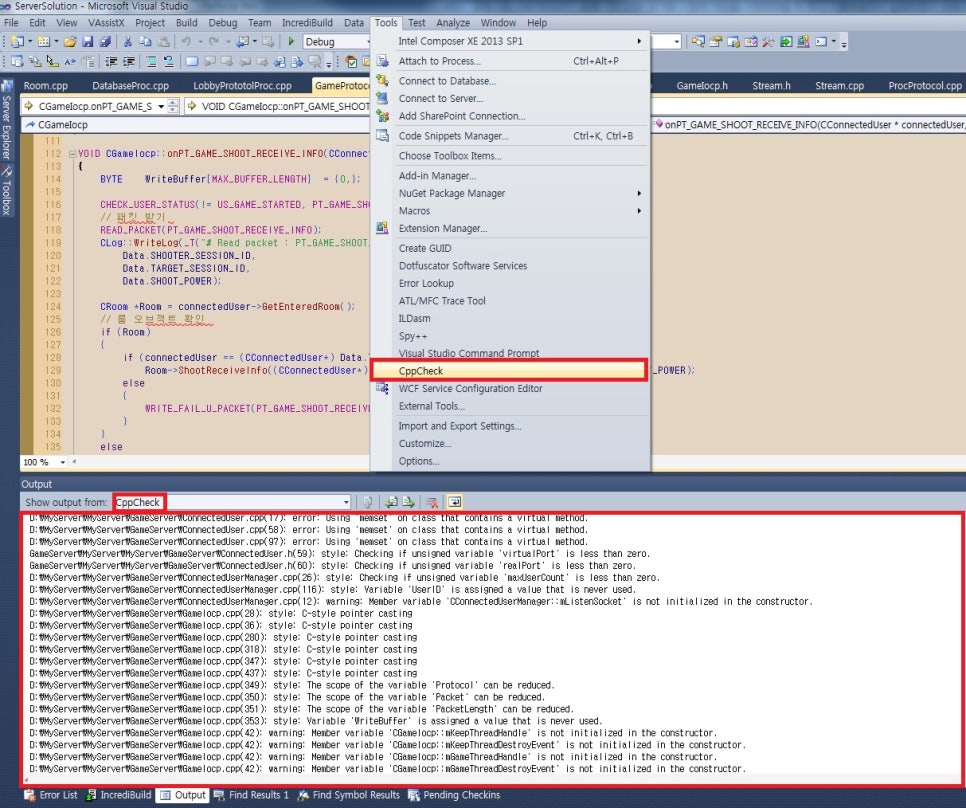Open the Toolbox icon with crossed tools
The height and width of the screenshot is (808, 966).
pyautogui.click(x=768, y=41)
